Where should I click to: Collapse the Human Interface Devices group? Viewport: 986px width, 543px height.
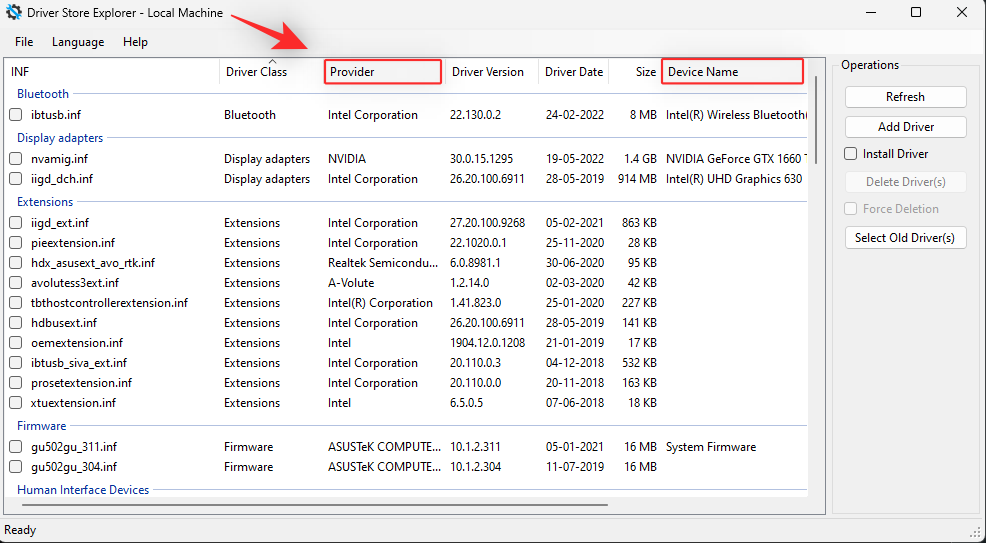tap(83, 490)
